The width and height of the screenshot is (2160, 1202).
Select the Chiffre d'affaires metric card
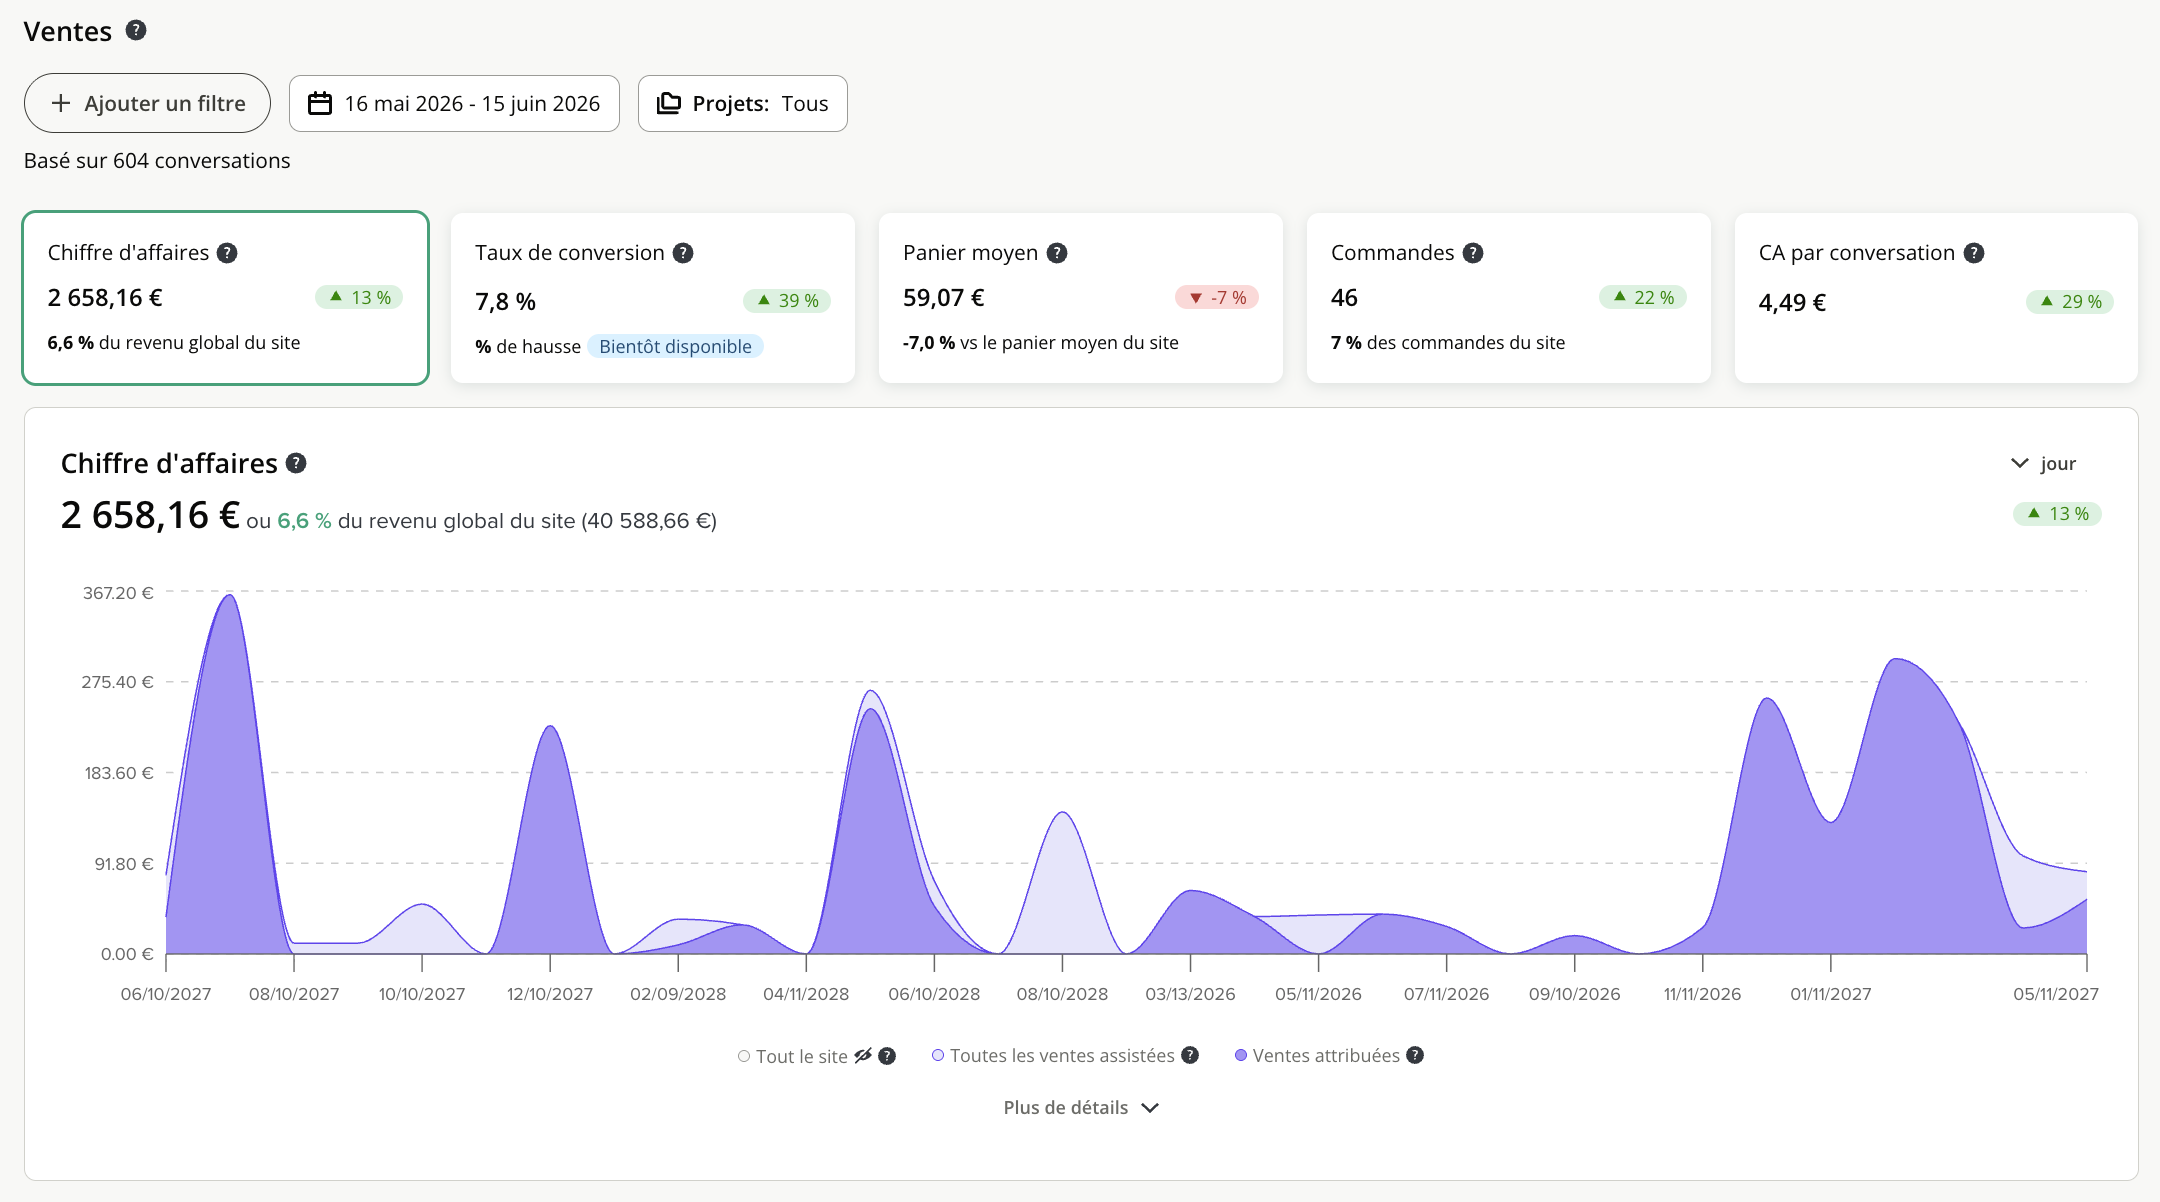226,298
